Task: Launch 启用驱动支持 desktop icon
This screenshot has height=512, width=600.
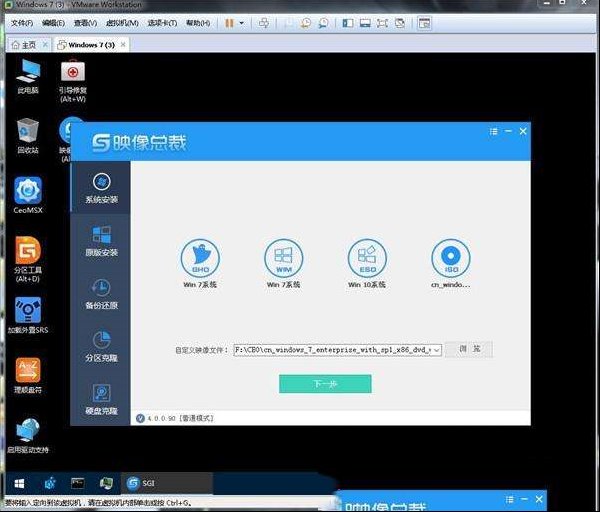Action: click(28, 435)
